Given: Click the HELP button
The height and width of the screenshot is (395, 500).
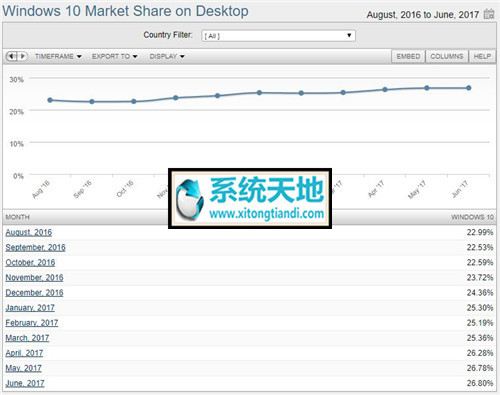Looking at the screenshot, I should click(x=482, y=56).
